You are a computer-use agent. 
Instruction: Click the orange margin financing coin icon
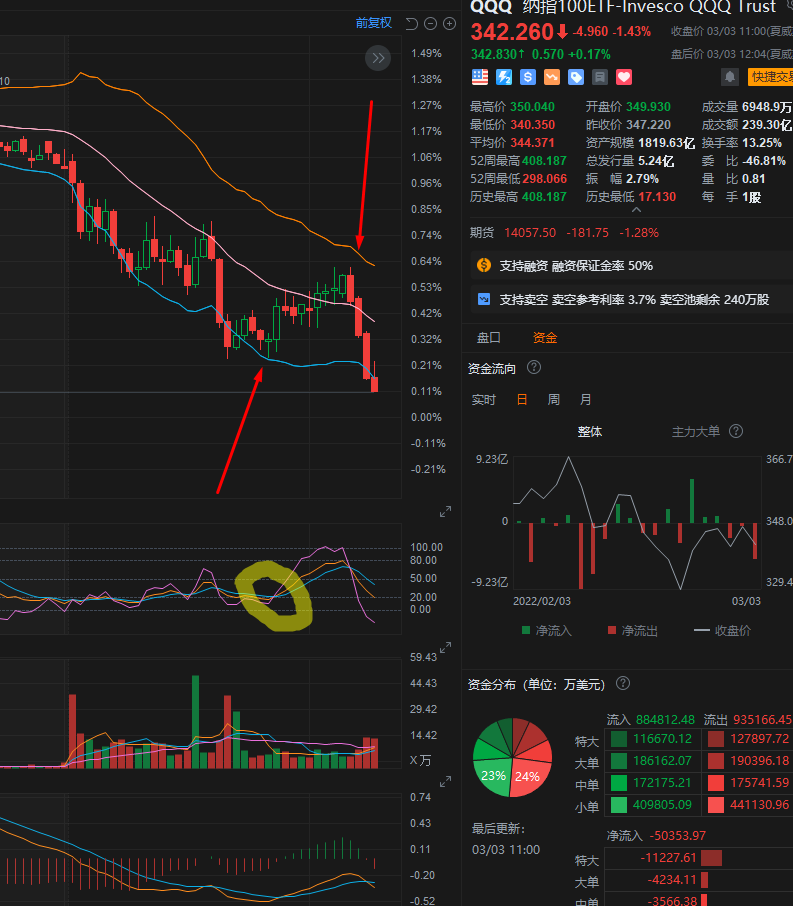click(x=484, y=265)
